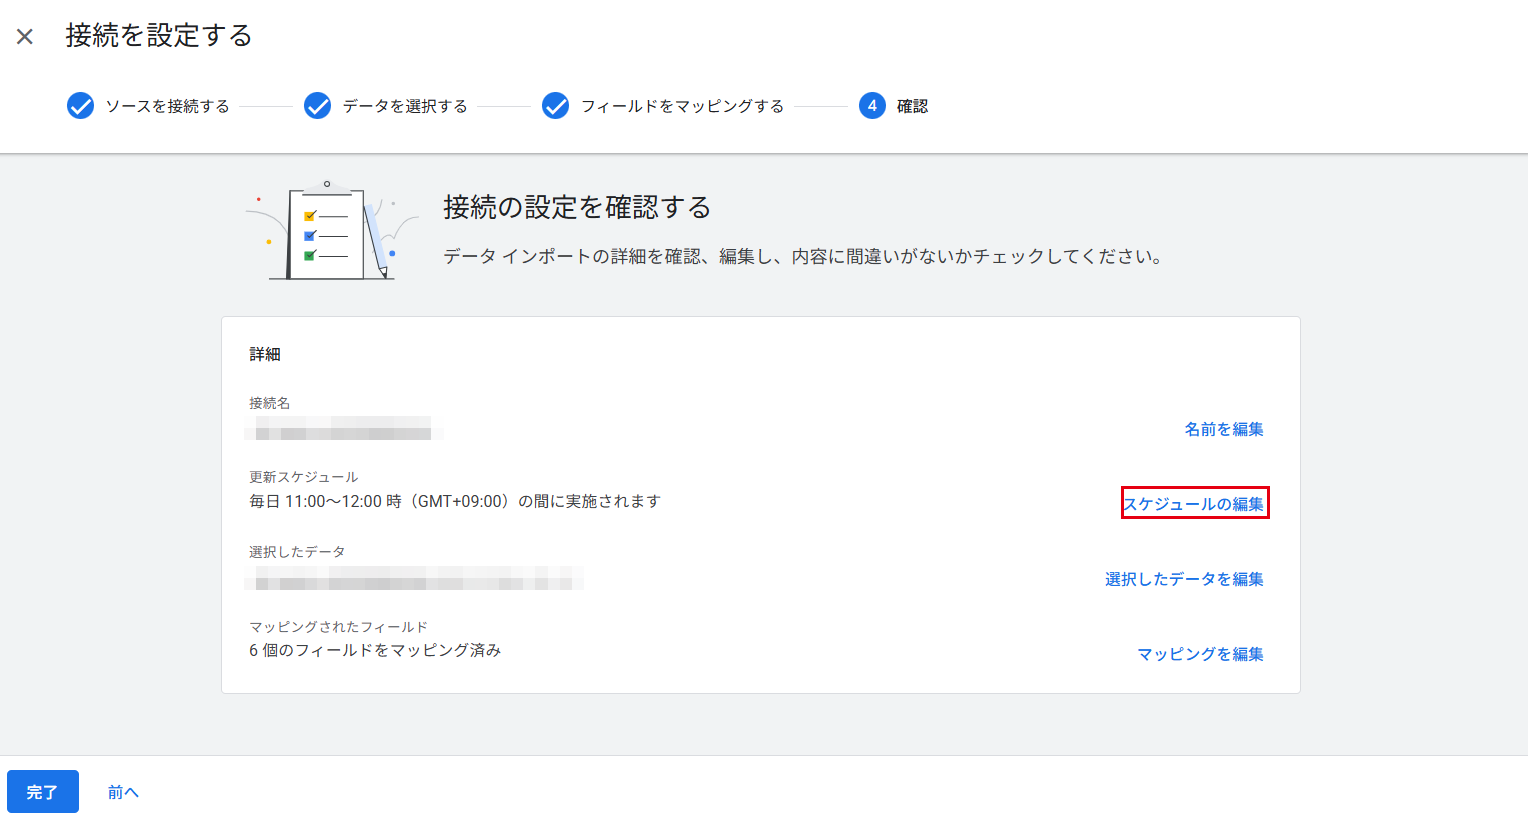Open the 名前を編集 link

click(1224, 429)
